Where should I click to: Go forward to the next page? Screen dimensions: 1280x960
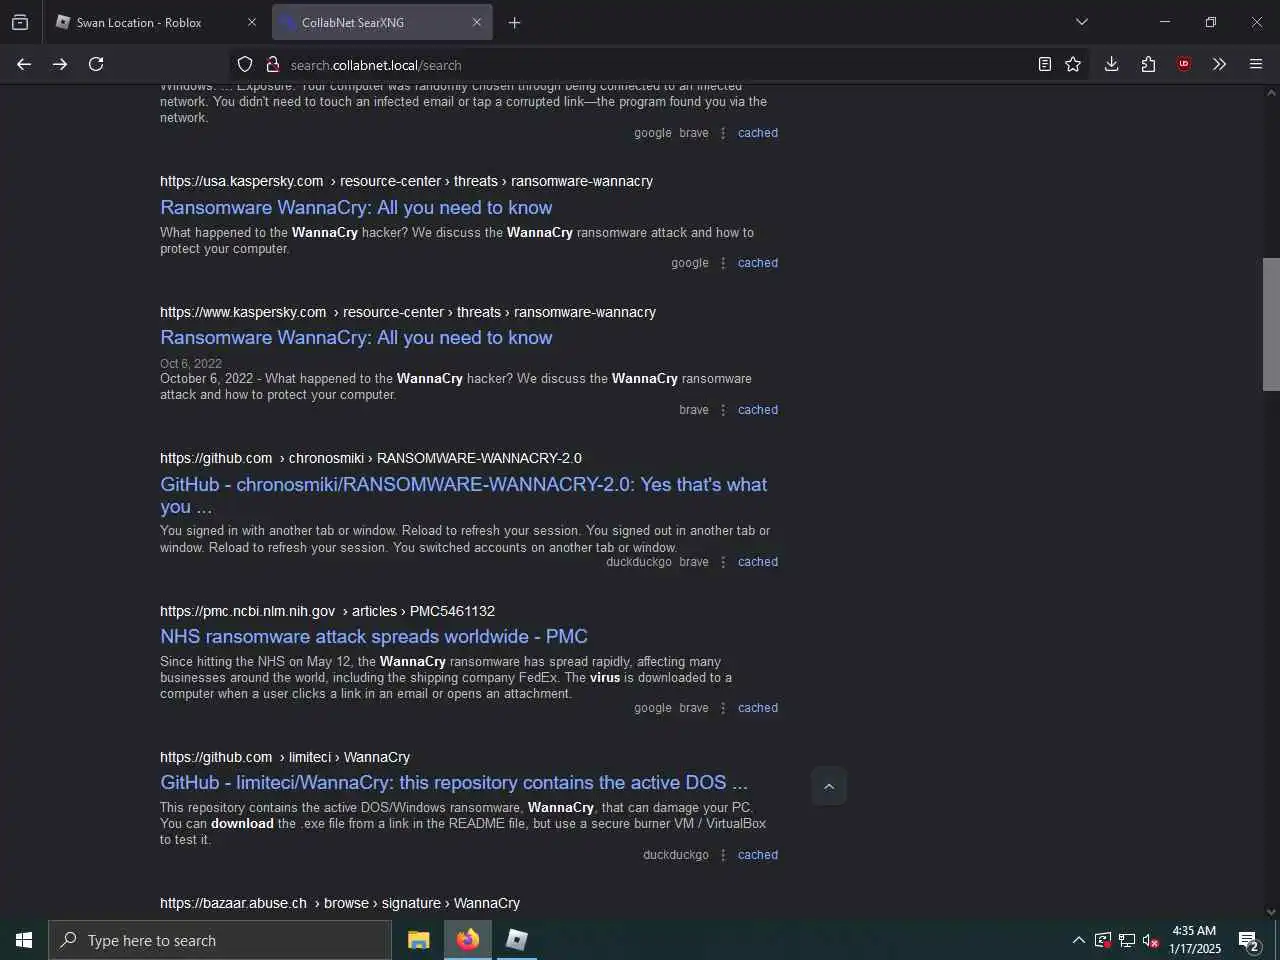coord(60,64)
